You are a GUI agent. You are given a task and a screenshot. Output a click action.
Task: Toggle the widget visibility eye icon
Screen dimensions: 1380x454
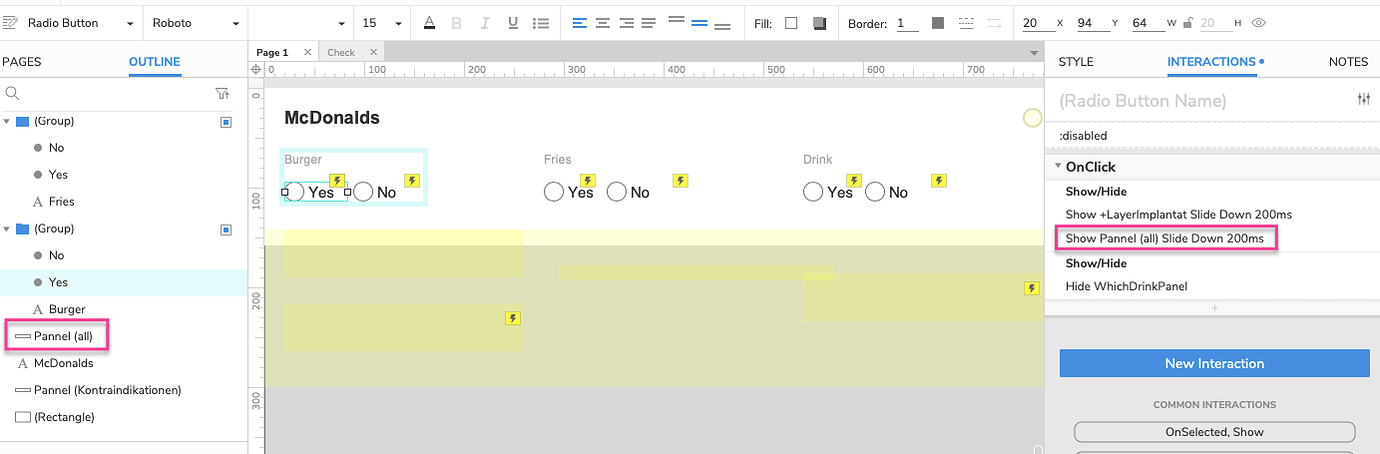point(1259,23)
